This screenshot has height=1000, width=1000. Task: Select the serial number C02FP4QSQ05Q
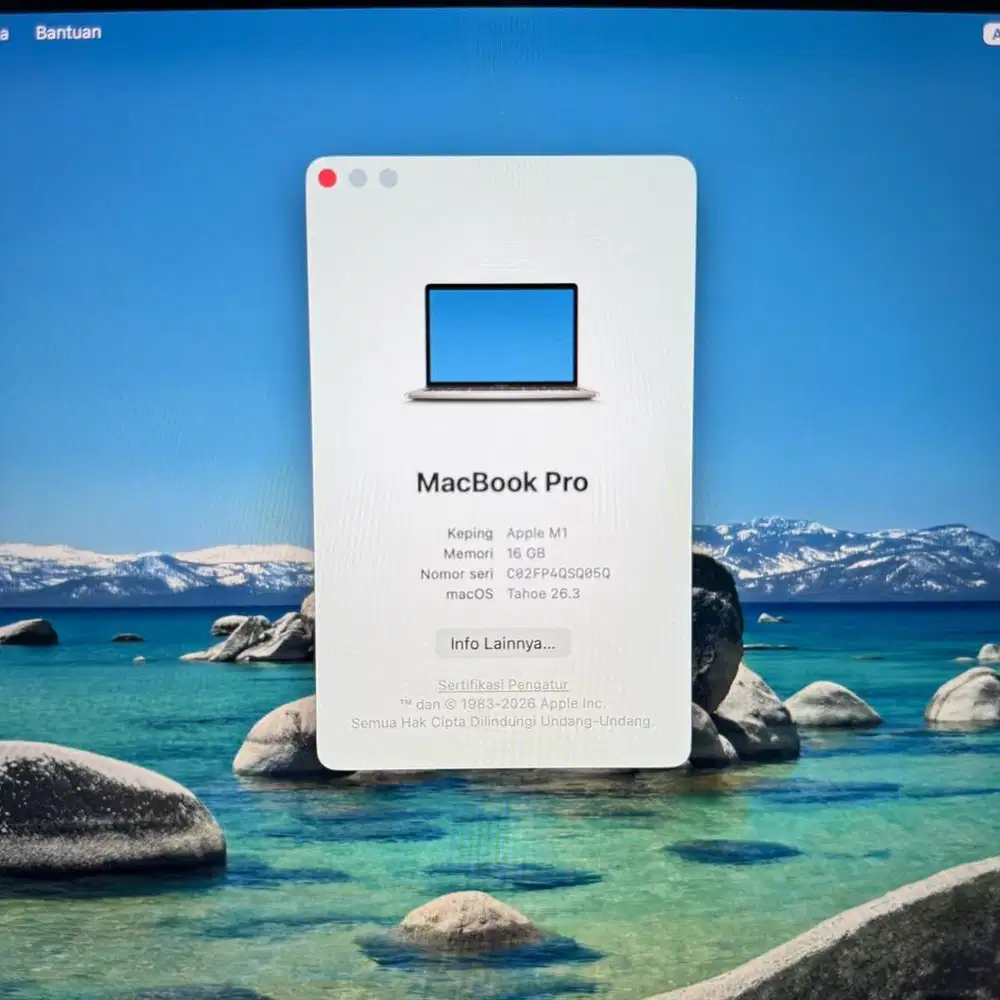pos(558,573)
